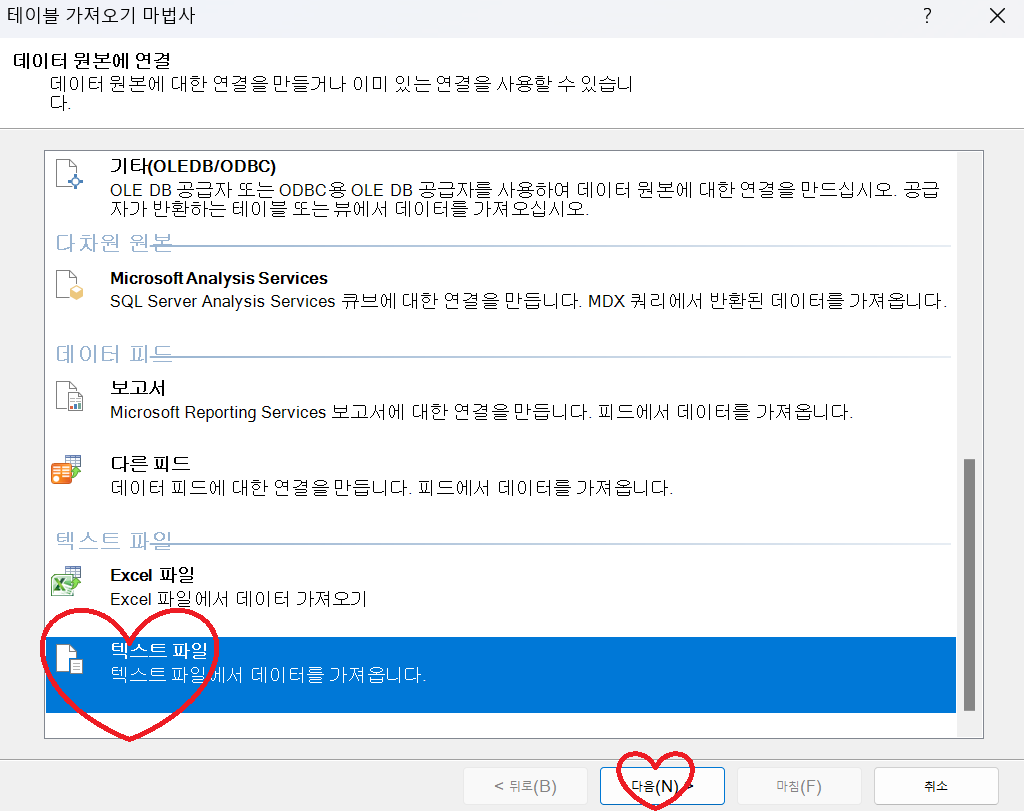Click the 다른 피드 feed icon

tap(66, 469)
